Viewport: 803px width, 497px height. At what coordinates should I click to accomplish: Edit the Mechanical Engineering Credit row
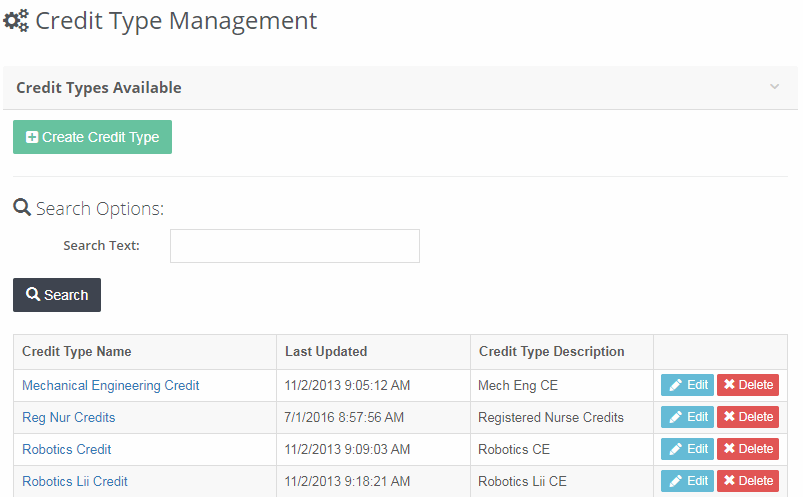pyautogui.click(x=687, y=385)
